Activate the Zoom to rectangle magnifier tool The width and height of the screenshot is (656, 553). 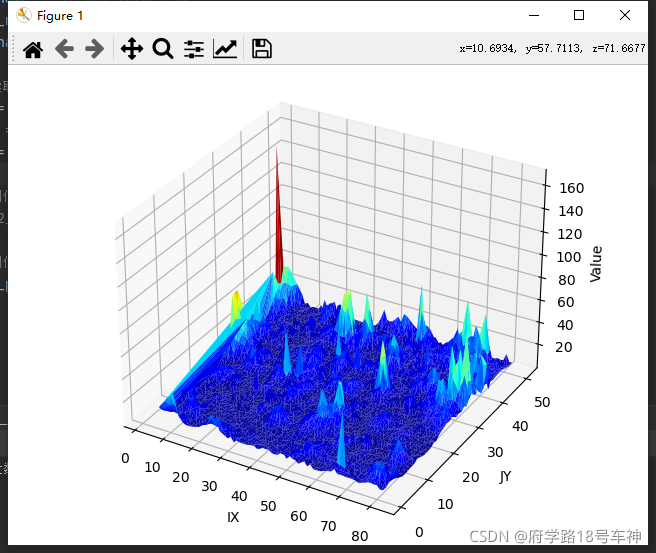tap(163, 49)
